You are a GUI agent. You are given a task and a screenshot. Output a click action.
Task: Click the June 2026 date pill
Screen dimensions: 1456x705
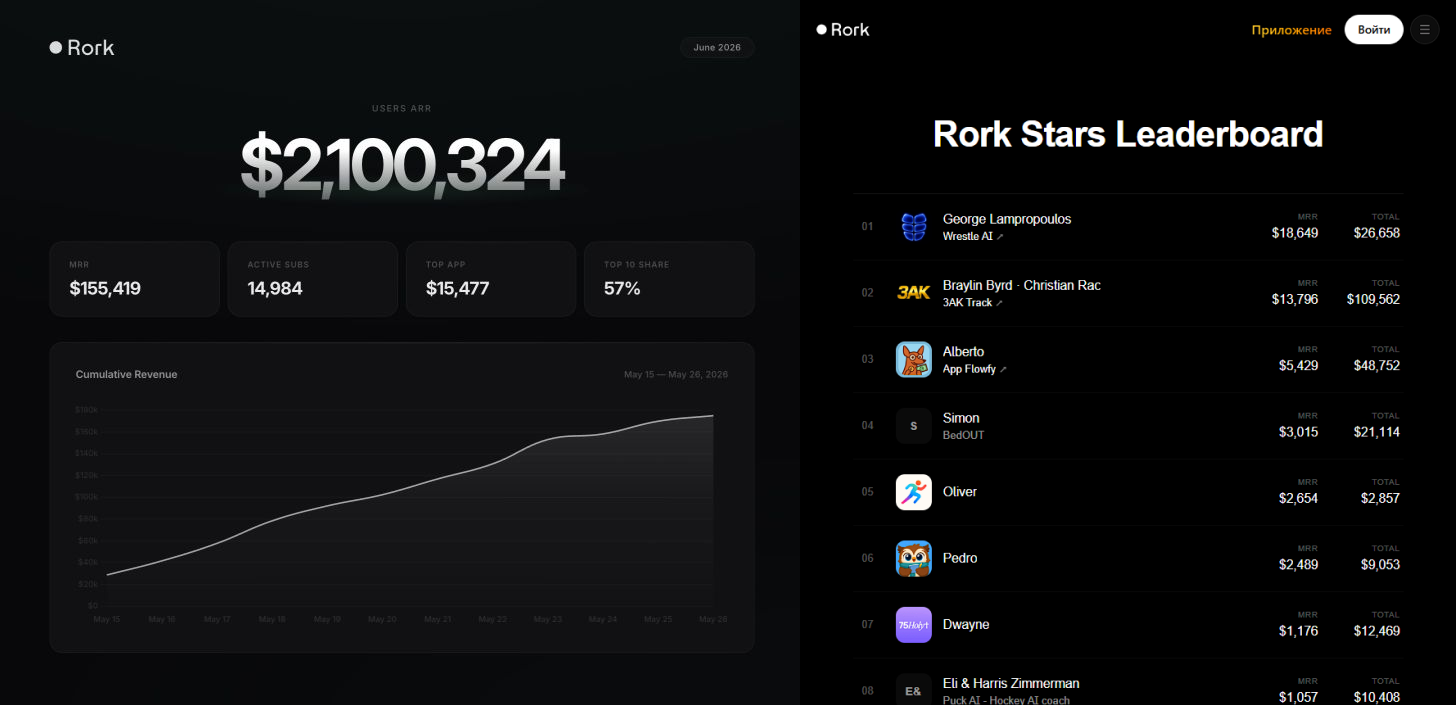pos(717,47)
